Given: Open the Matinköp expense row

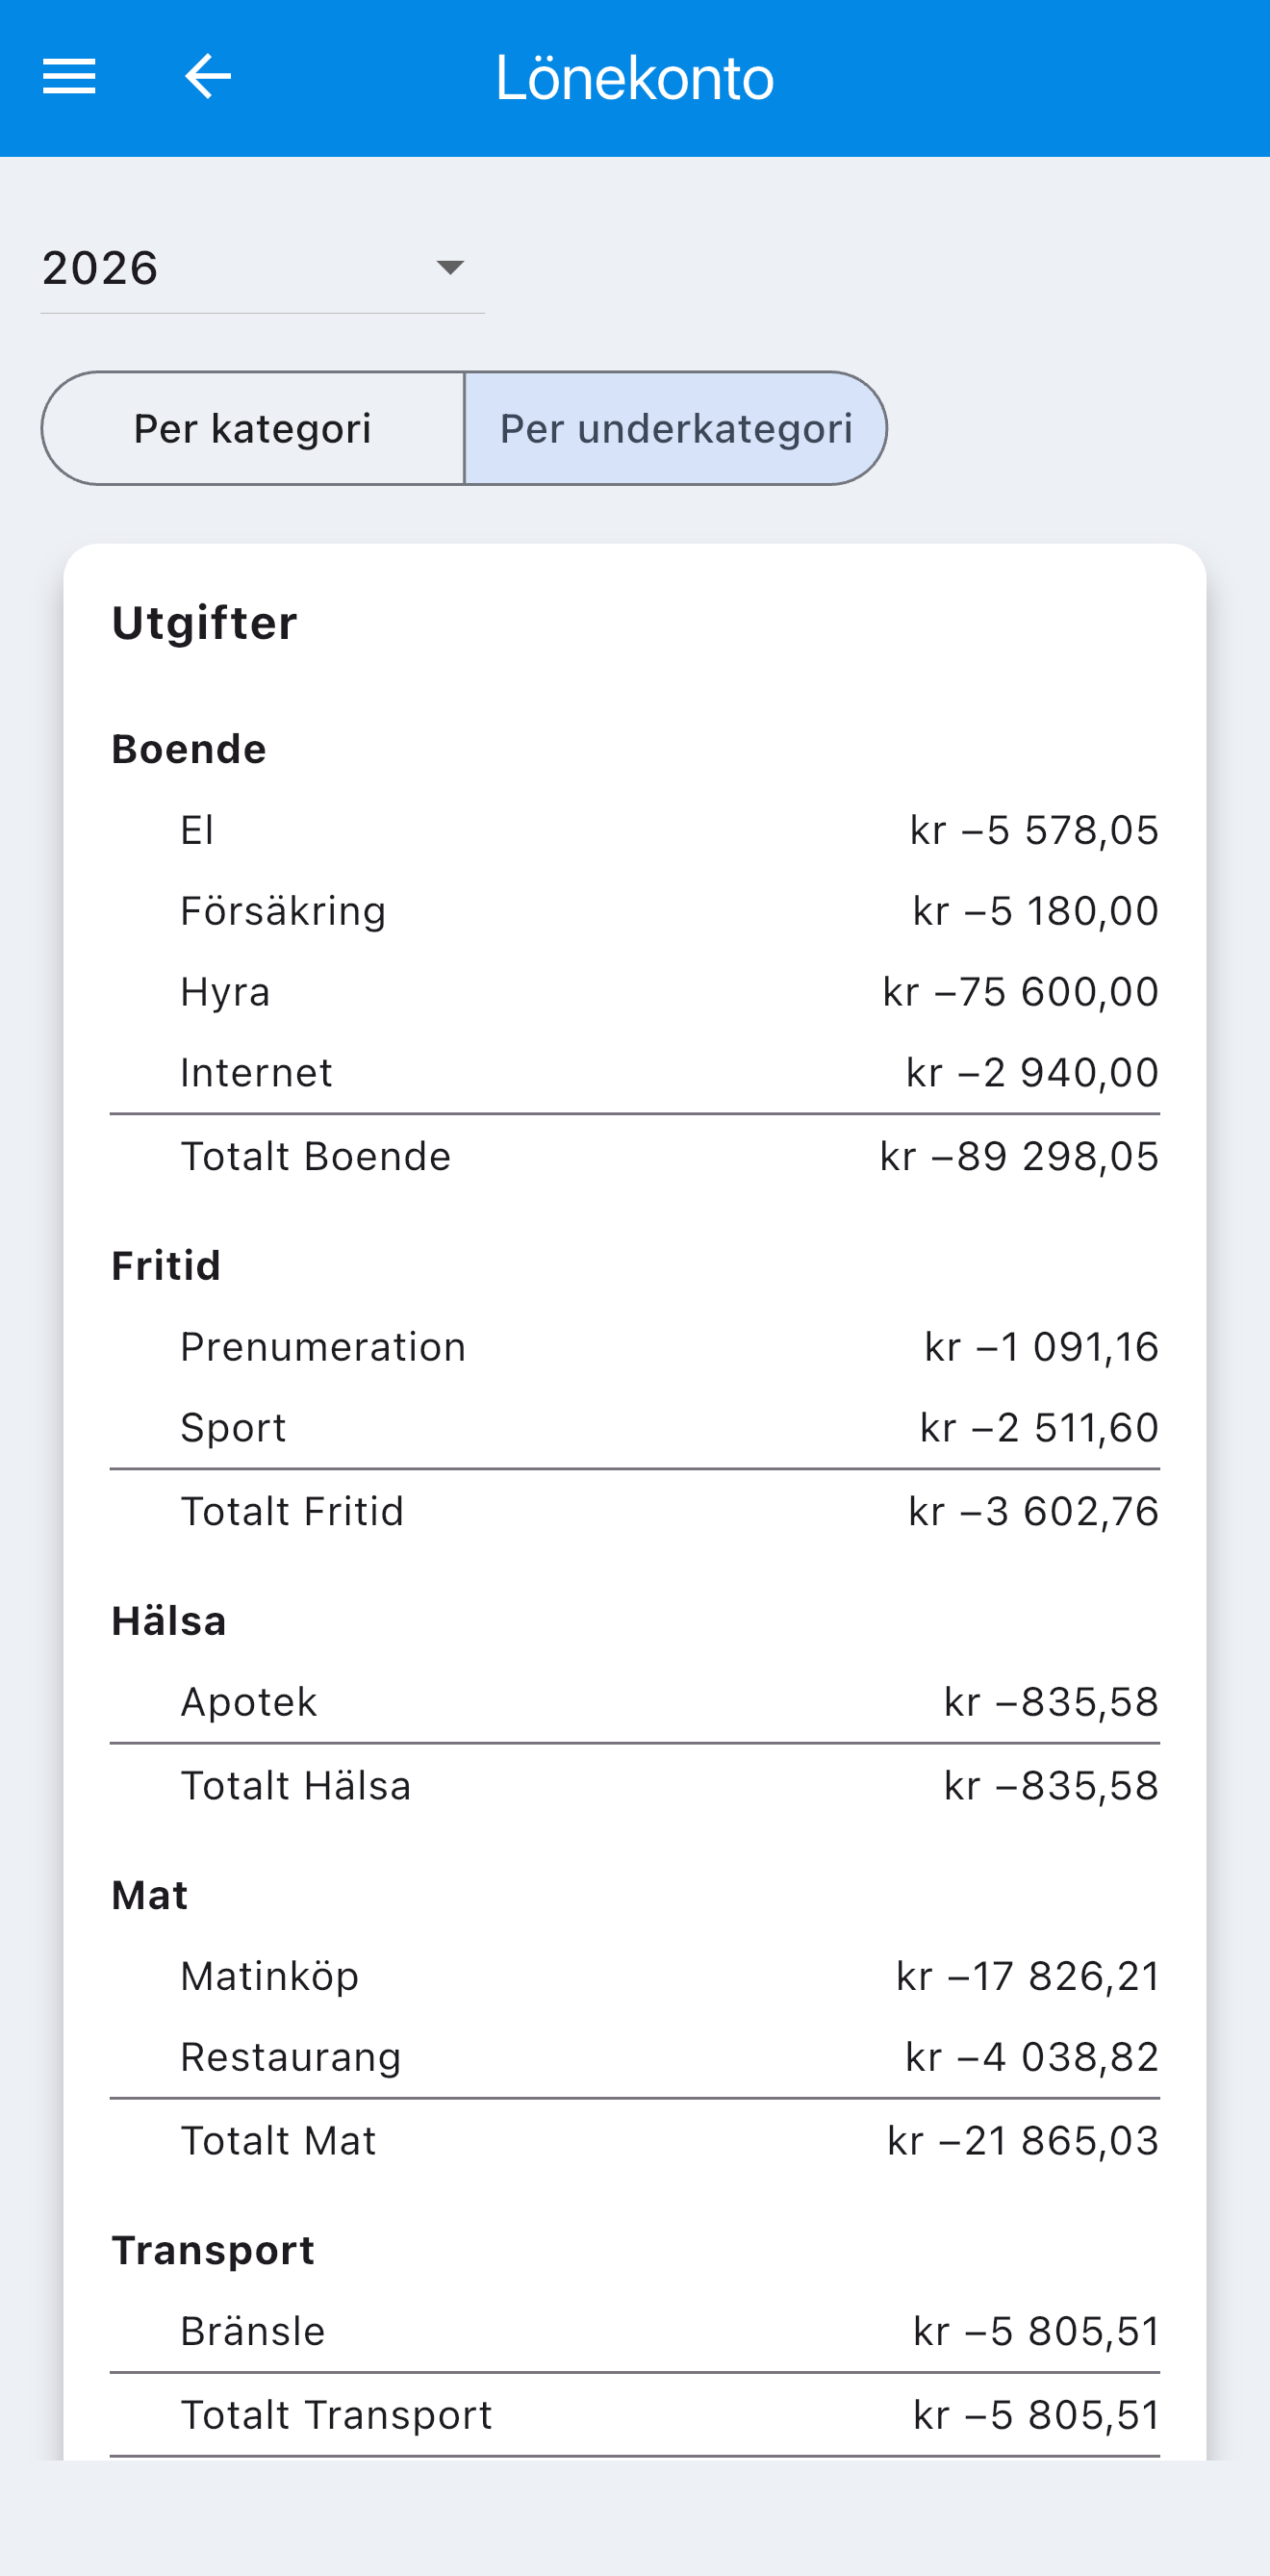Looking at the screenshot, I should 635,1976.
